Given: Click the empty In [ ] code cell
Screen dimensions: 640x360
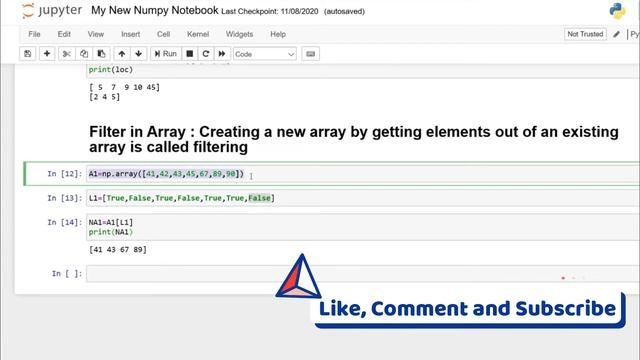Looking at the screenshot, I should click(x=363, y=273).
